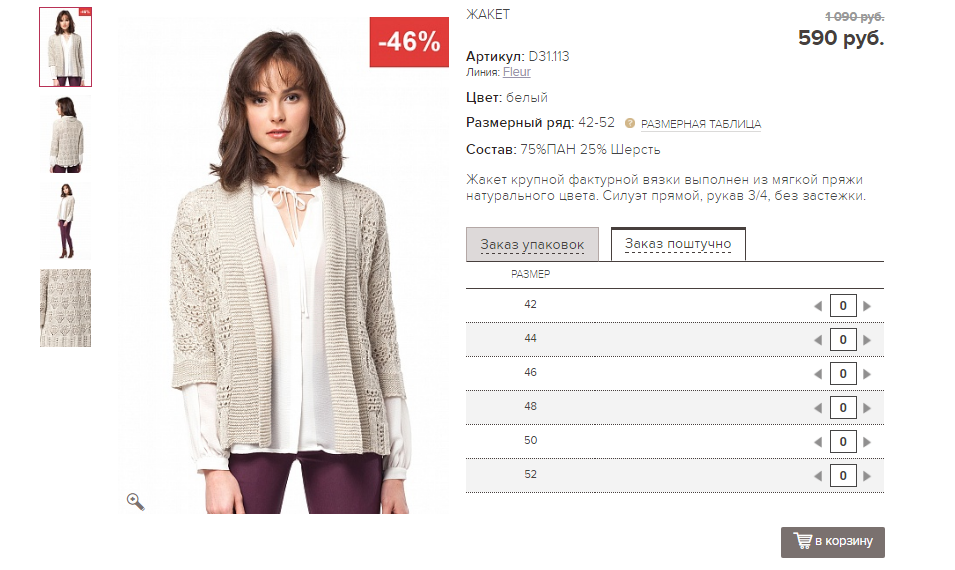The height and width of the screenshot is (570, 955).
Task: Increase quantity for size 52
Action: (x=867, y=476)
